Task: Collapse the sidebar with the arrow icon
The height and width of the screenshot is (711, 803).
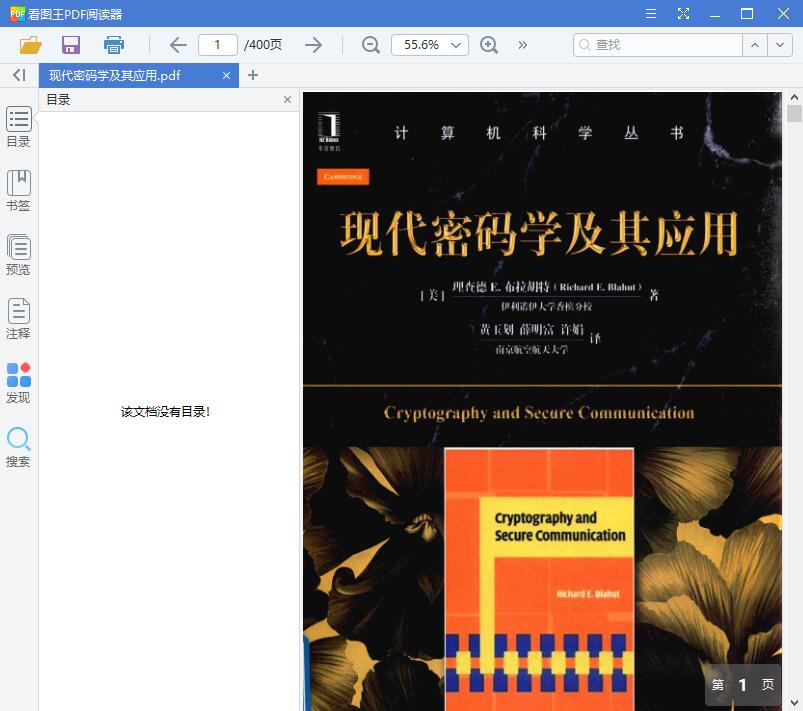Action: coord(19,75)
